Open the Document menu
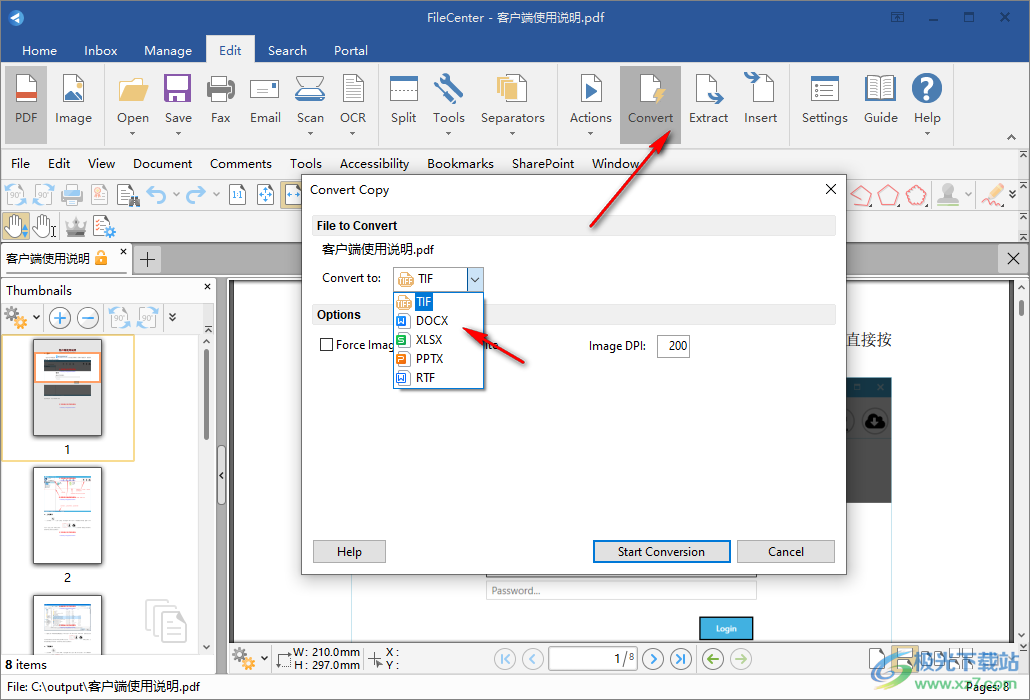 pyautogui.click(x=162, y=164)
